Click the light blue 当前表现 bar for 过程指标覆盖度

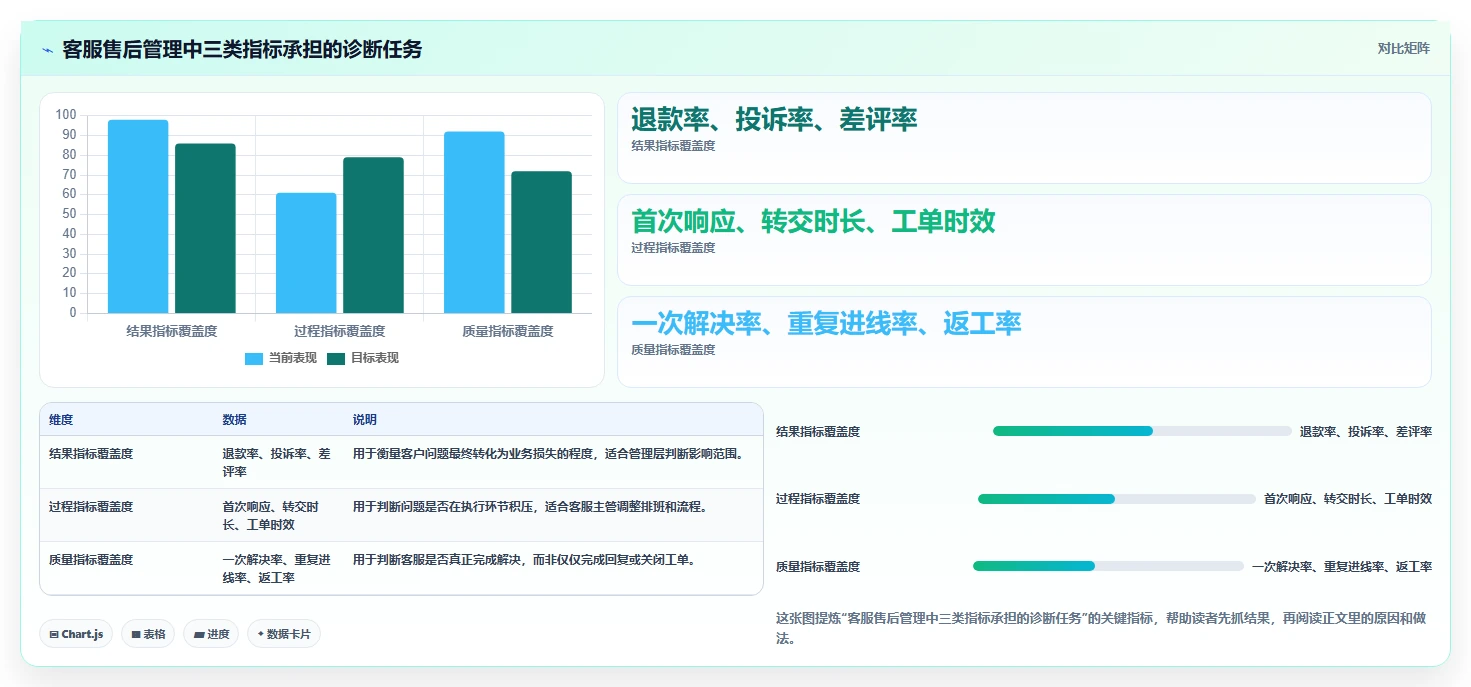[x=306, y=253]
